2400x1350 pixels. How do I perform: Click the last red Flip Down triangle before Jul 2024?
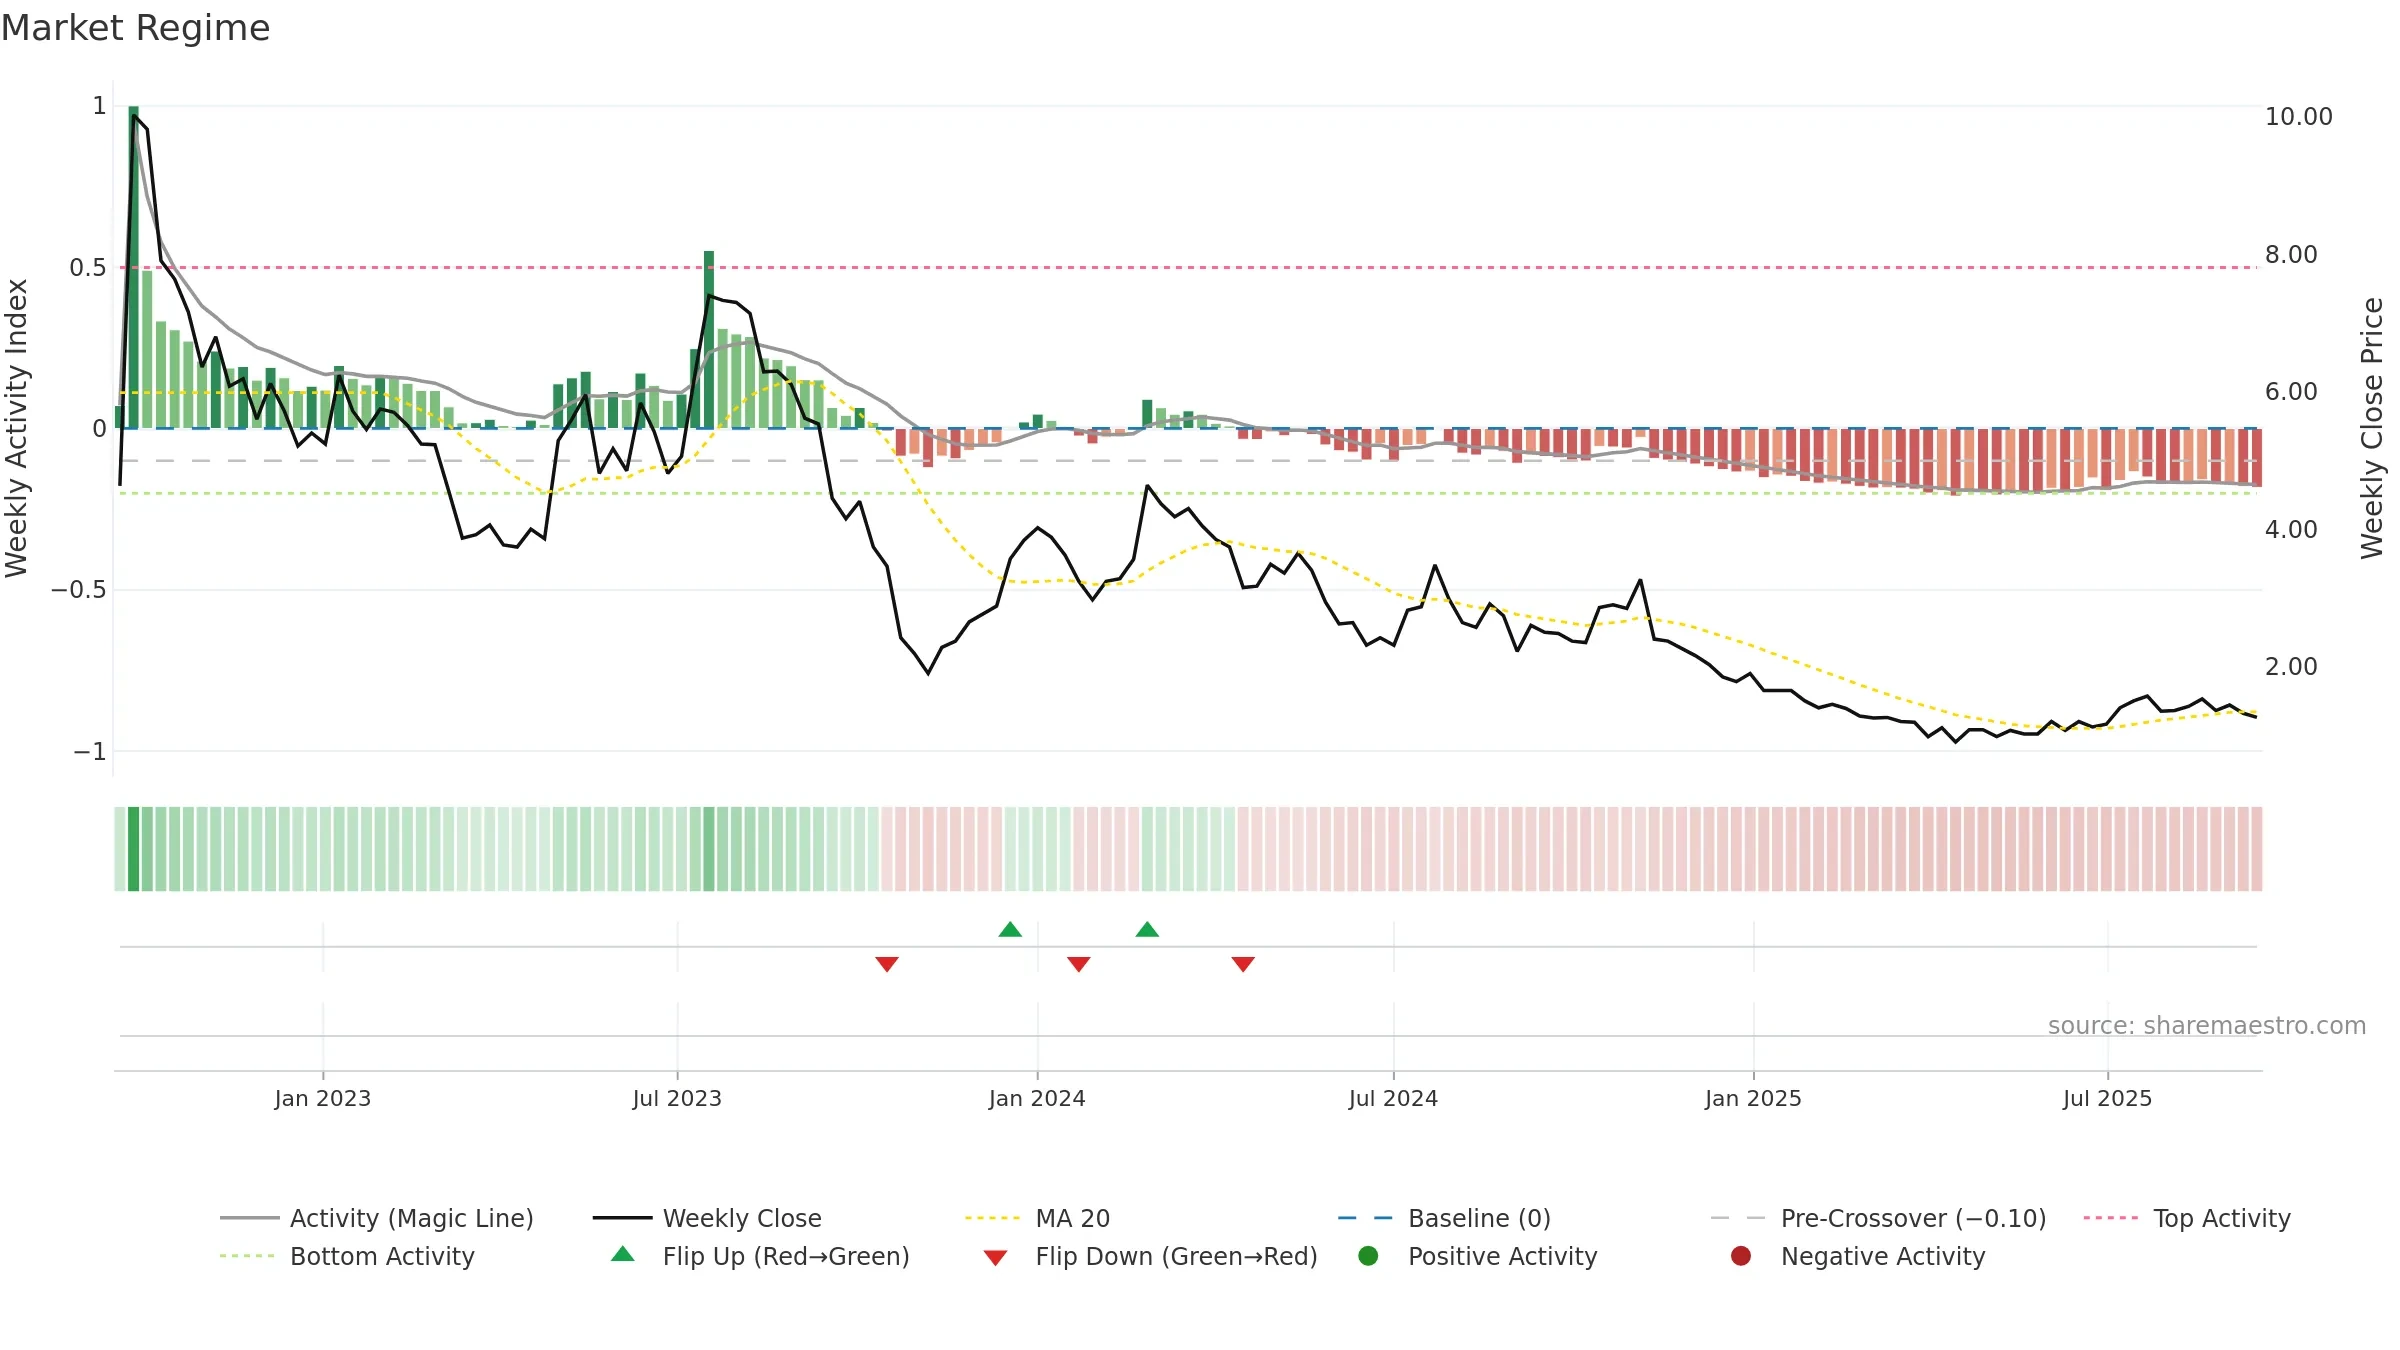(x=1243, y=964)
